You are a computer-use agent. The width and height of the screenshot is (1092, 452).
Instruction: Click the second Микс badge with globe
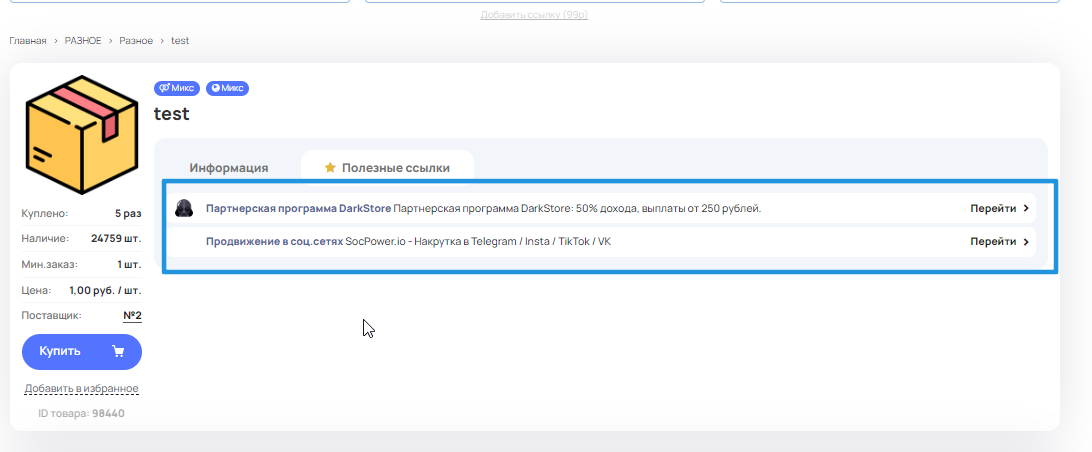tap(227, 88)
